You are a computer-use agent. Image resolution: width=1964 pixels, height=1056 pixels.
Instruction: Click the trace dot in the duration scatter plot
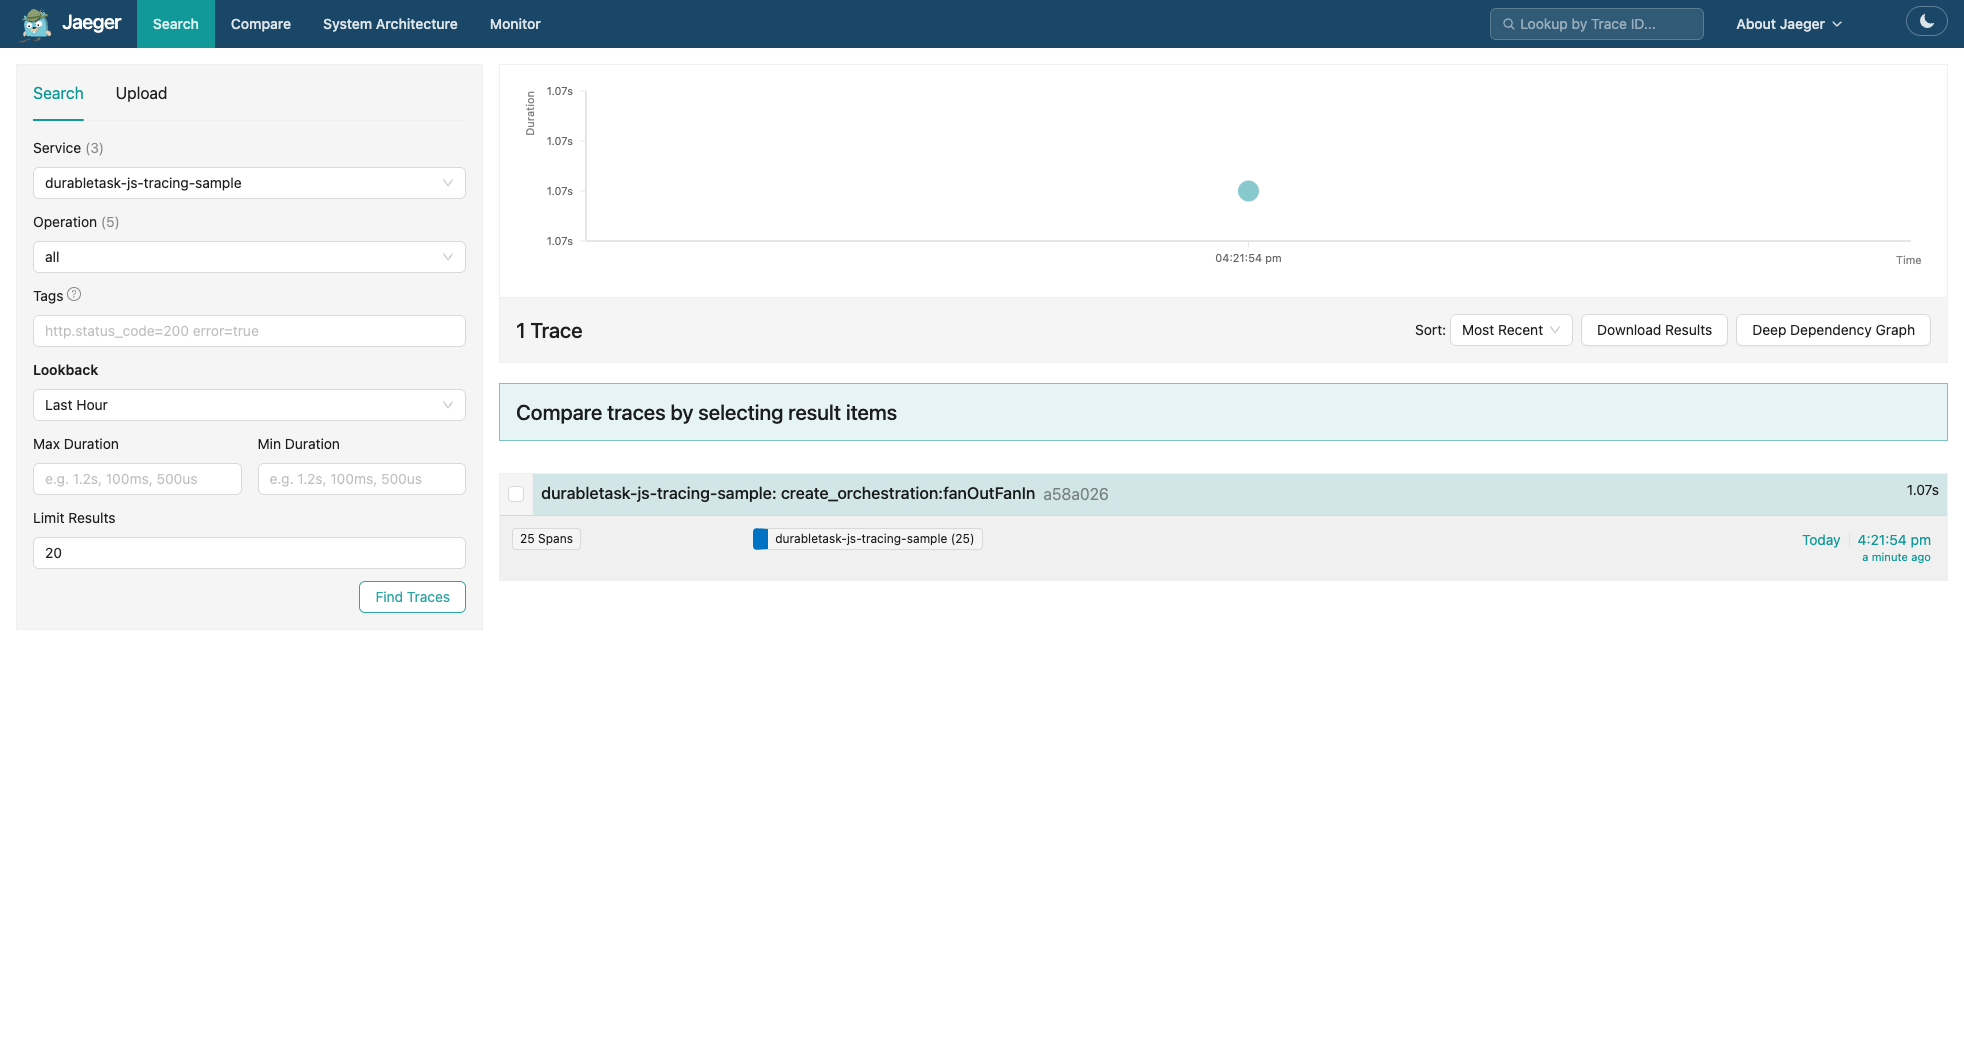click(1248, 191)
